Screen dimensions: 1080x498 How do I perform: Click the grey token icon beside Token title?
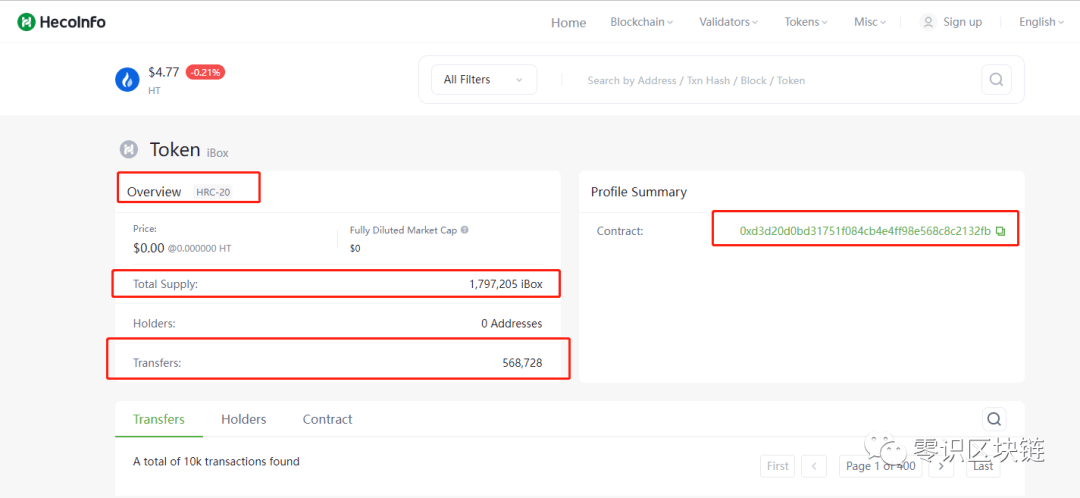click(129, 149)
